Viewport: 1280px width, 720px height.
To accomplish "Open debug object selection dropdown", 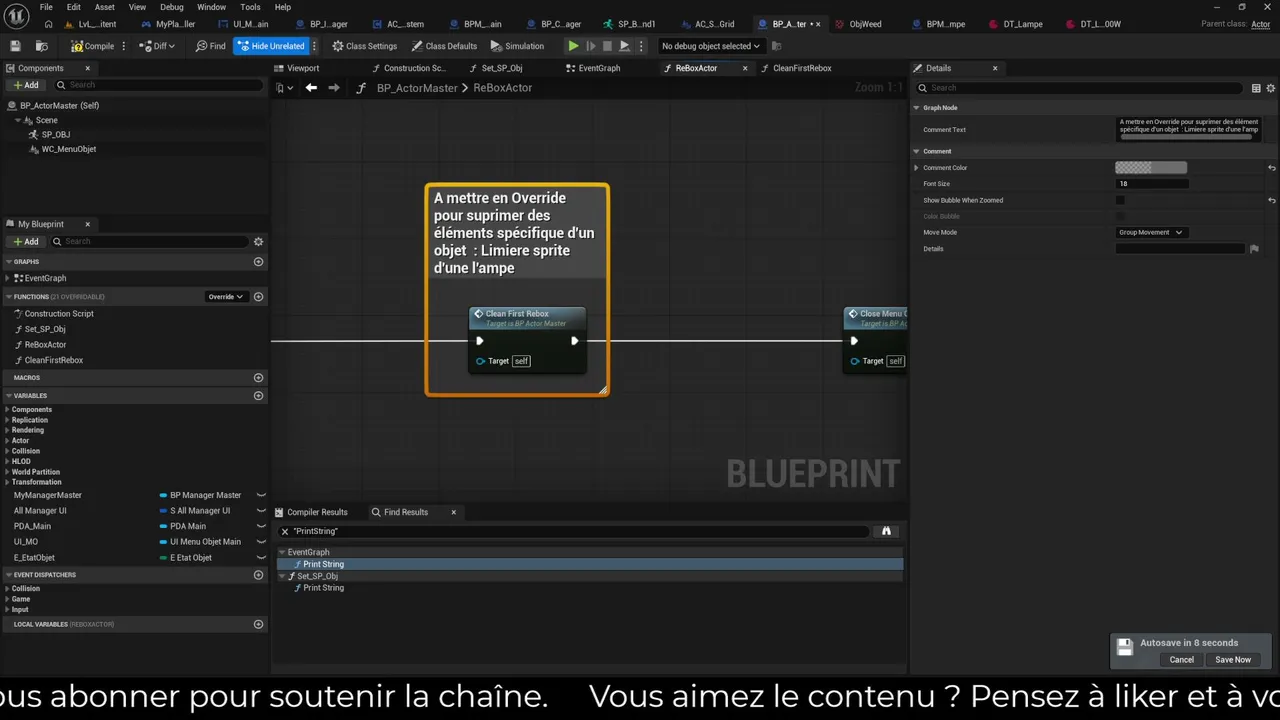I will coord(711,46).
